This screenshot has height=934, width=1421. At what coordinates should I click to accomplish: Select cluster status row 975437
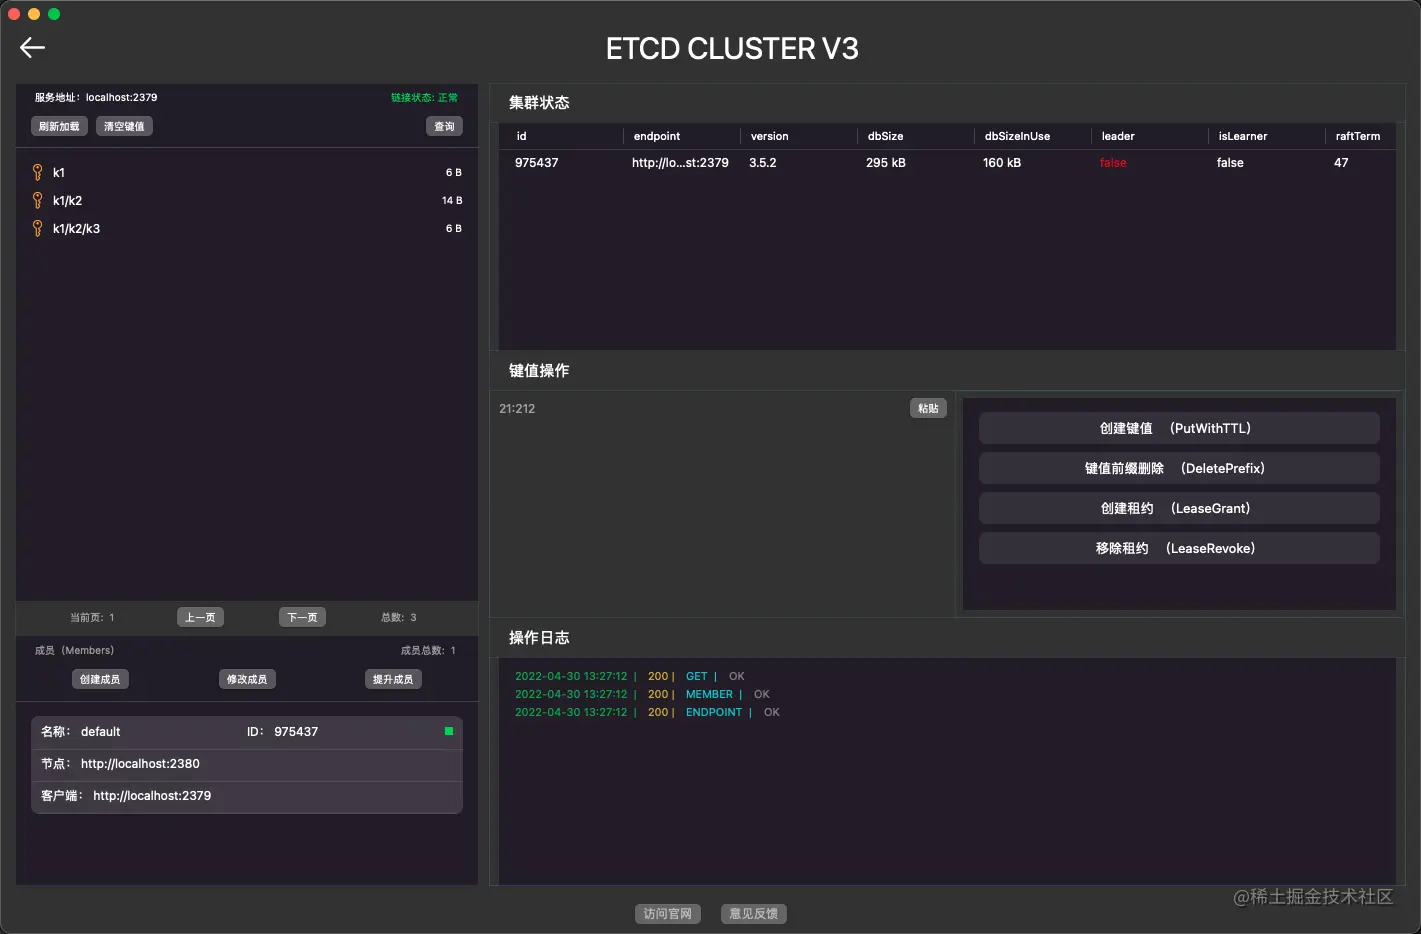pos(900,162)
